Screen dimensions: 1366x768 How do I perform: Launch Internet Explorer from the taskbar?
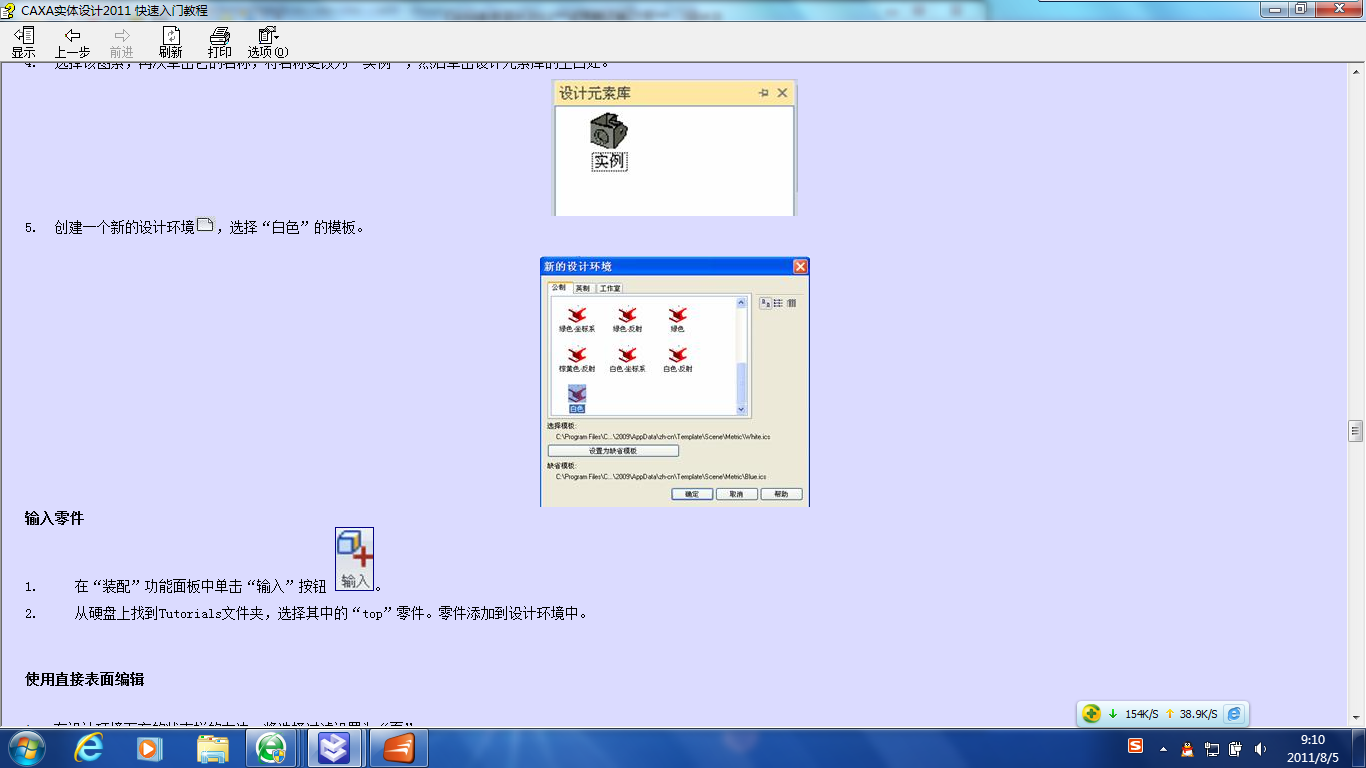click(x=89, y=748)
